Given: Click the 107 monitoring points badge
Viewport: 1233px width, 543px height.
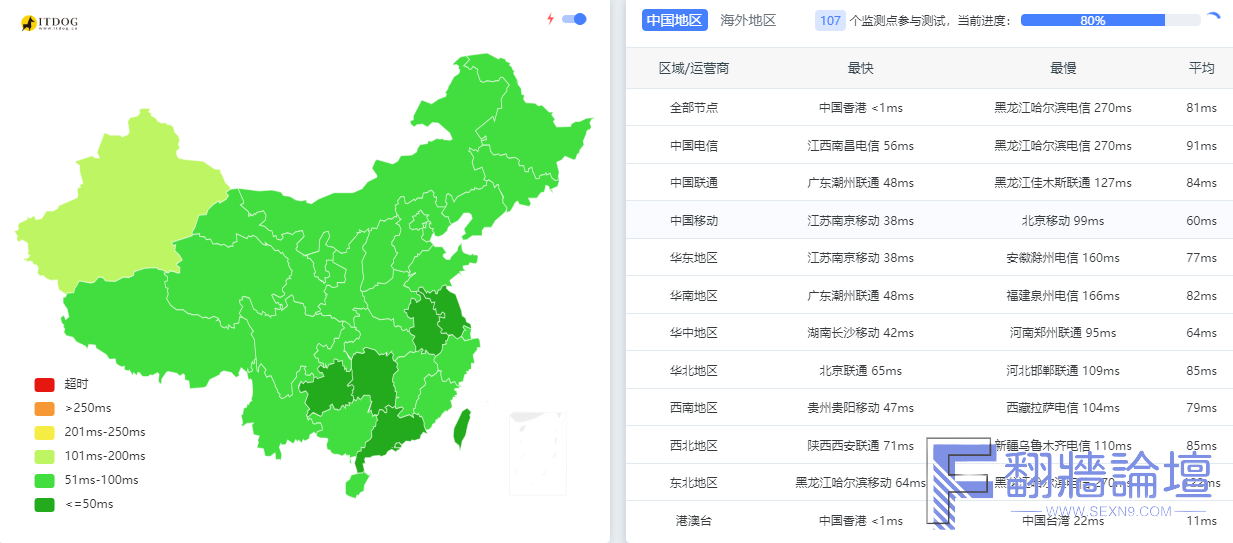Looking at the screenshot, I should [830, 20].
